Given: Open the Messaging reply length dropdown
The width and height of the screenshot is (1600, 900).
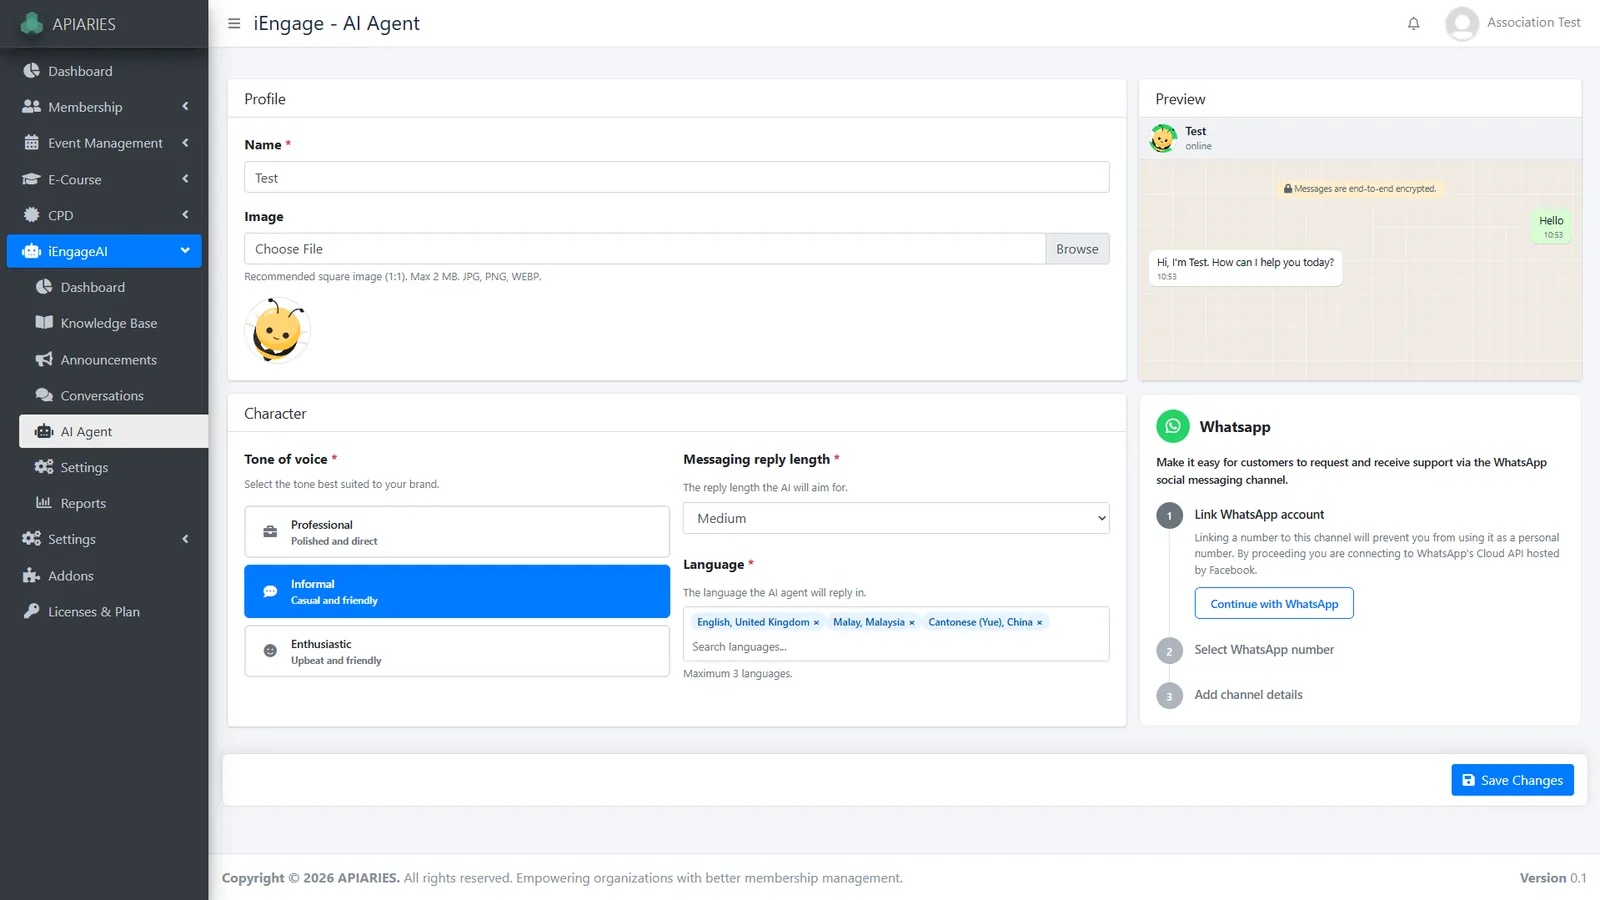Looking at the screenshot, I should click(896, 518).
